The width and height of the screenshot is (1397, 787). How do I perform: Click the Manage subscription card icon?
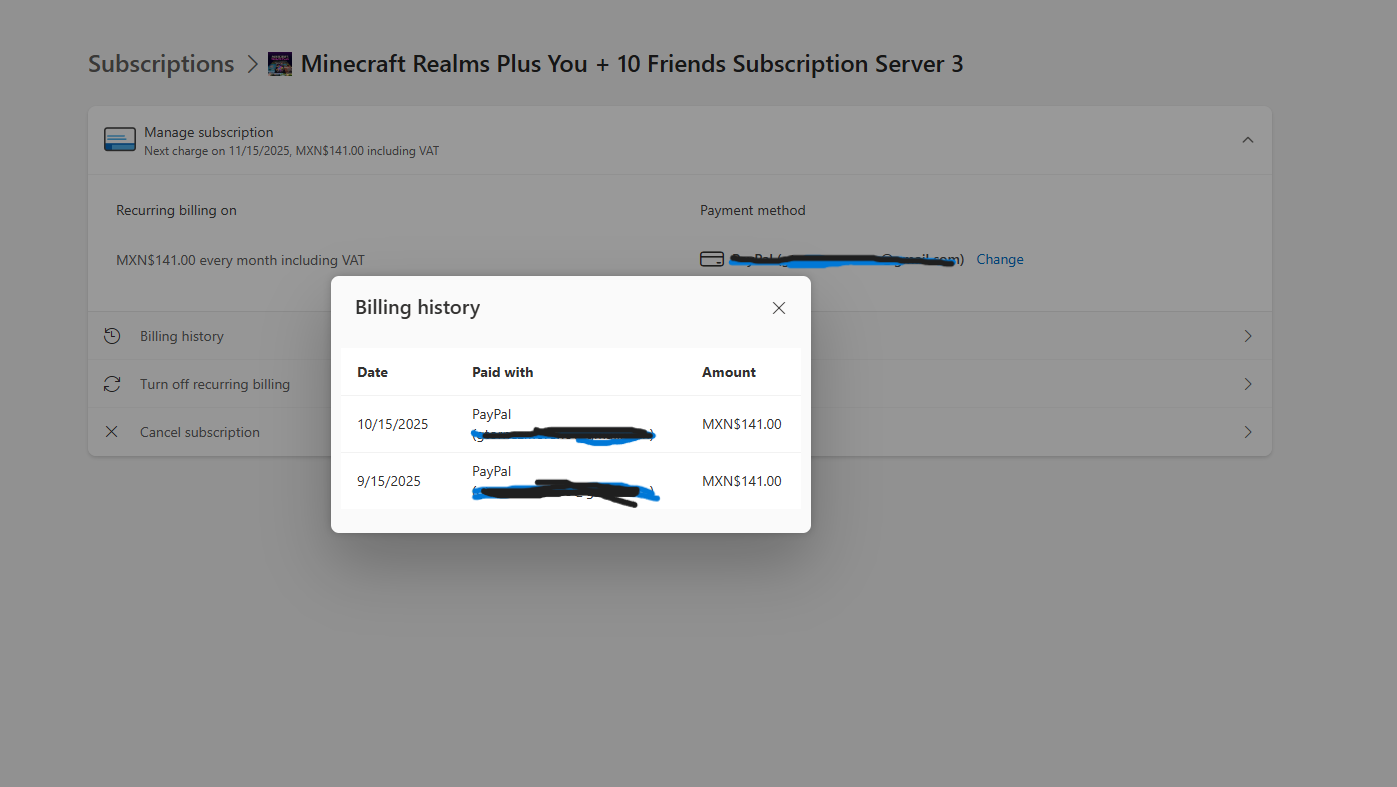120,140
